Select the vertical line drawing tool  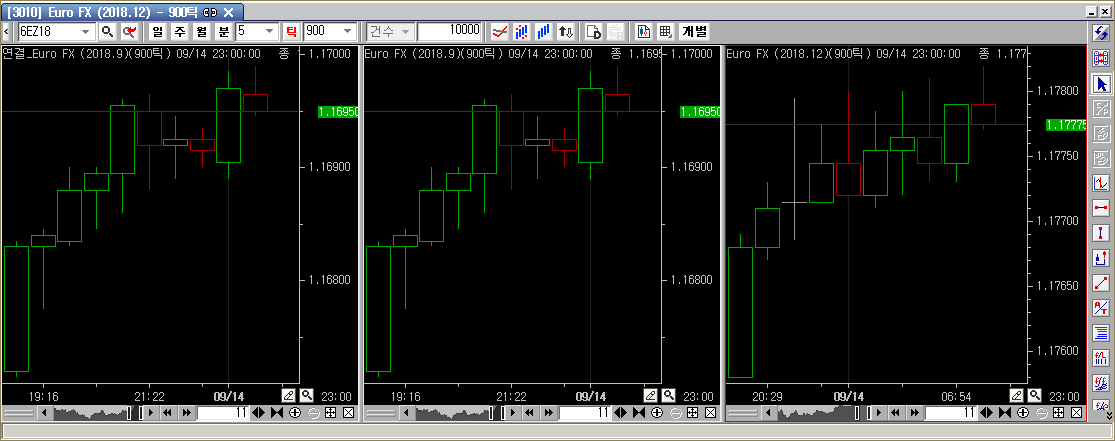(x=1101, y=233)
